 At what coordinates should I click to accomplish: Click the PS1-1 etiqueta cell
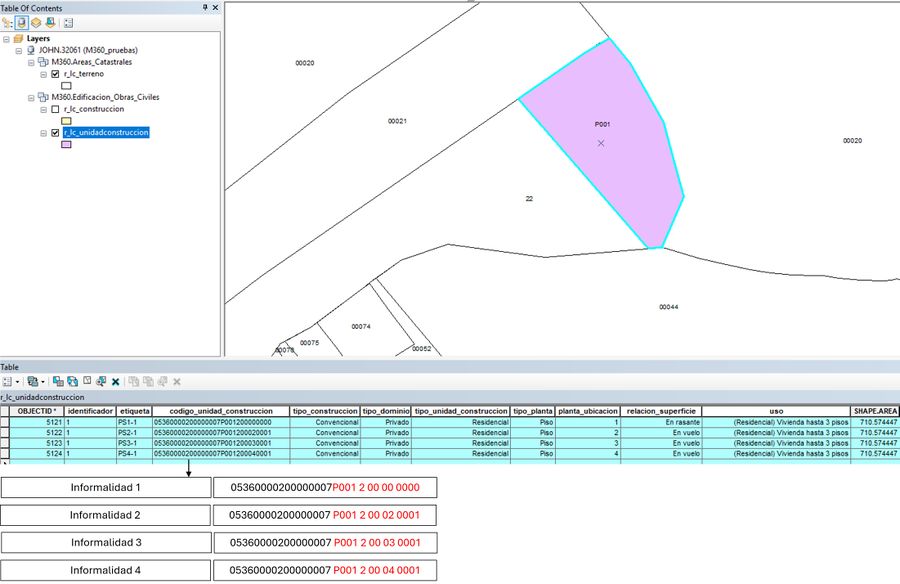pos(134,422)
